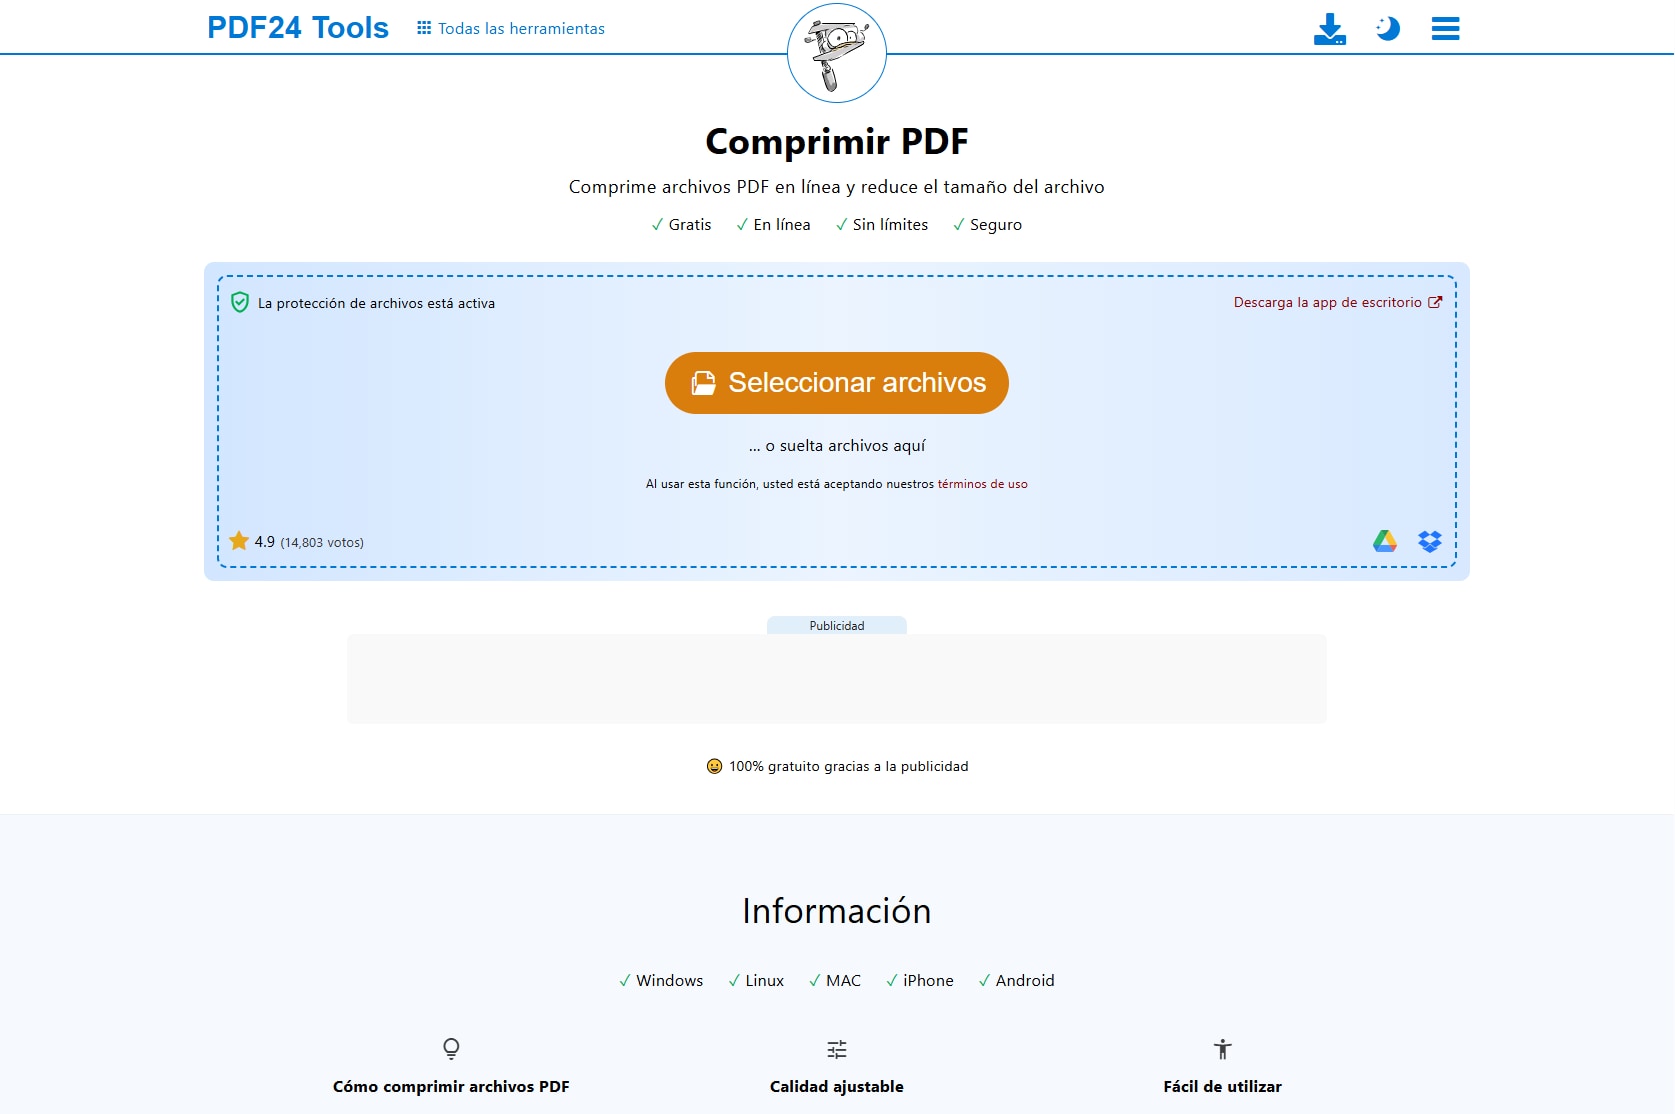Click '... o suelta archivos aquí' text
The width and height of the screenshot is (1675, 1114).
(x=837, y=446)
